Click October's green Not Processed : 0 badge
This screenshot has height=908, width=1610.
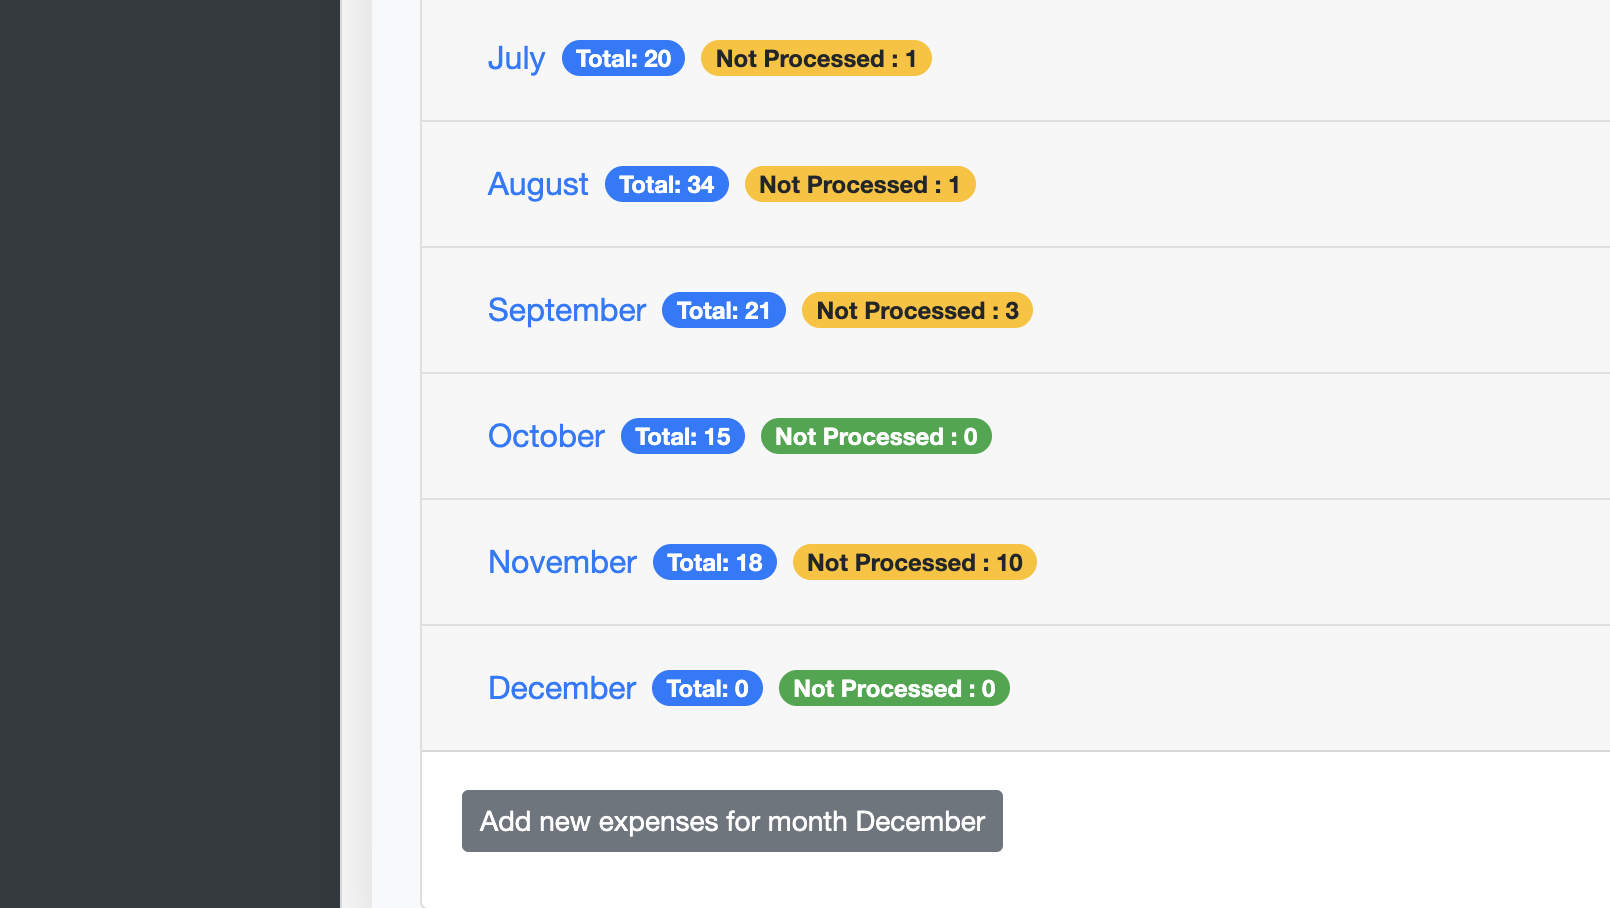[x=876, y=437]
